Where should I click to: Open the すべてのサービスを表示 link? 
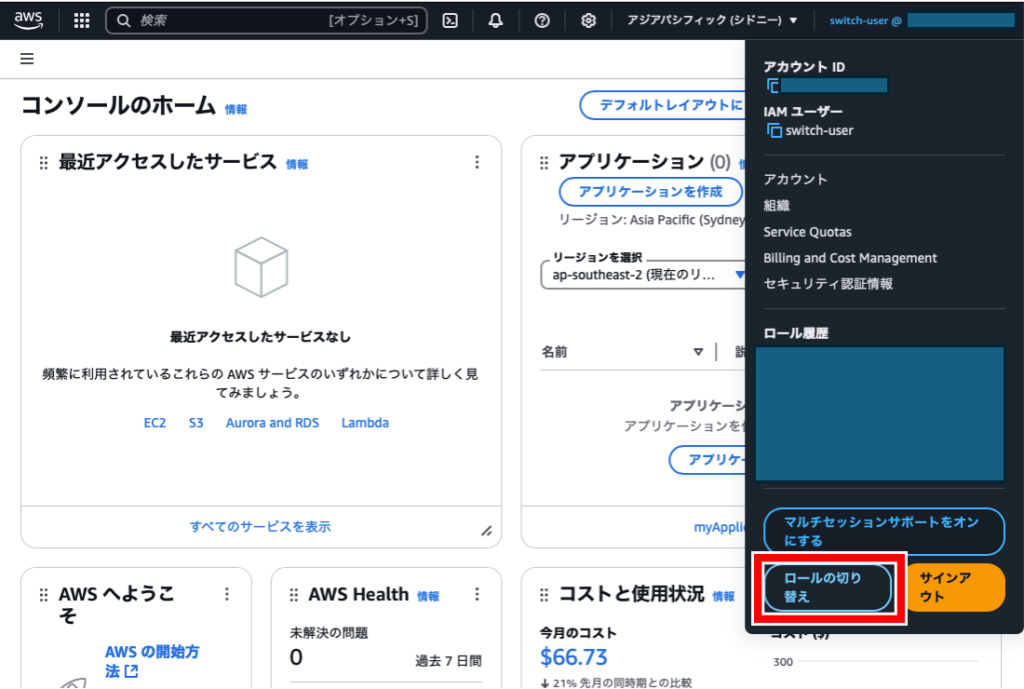coord(260,526)
